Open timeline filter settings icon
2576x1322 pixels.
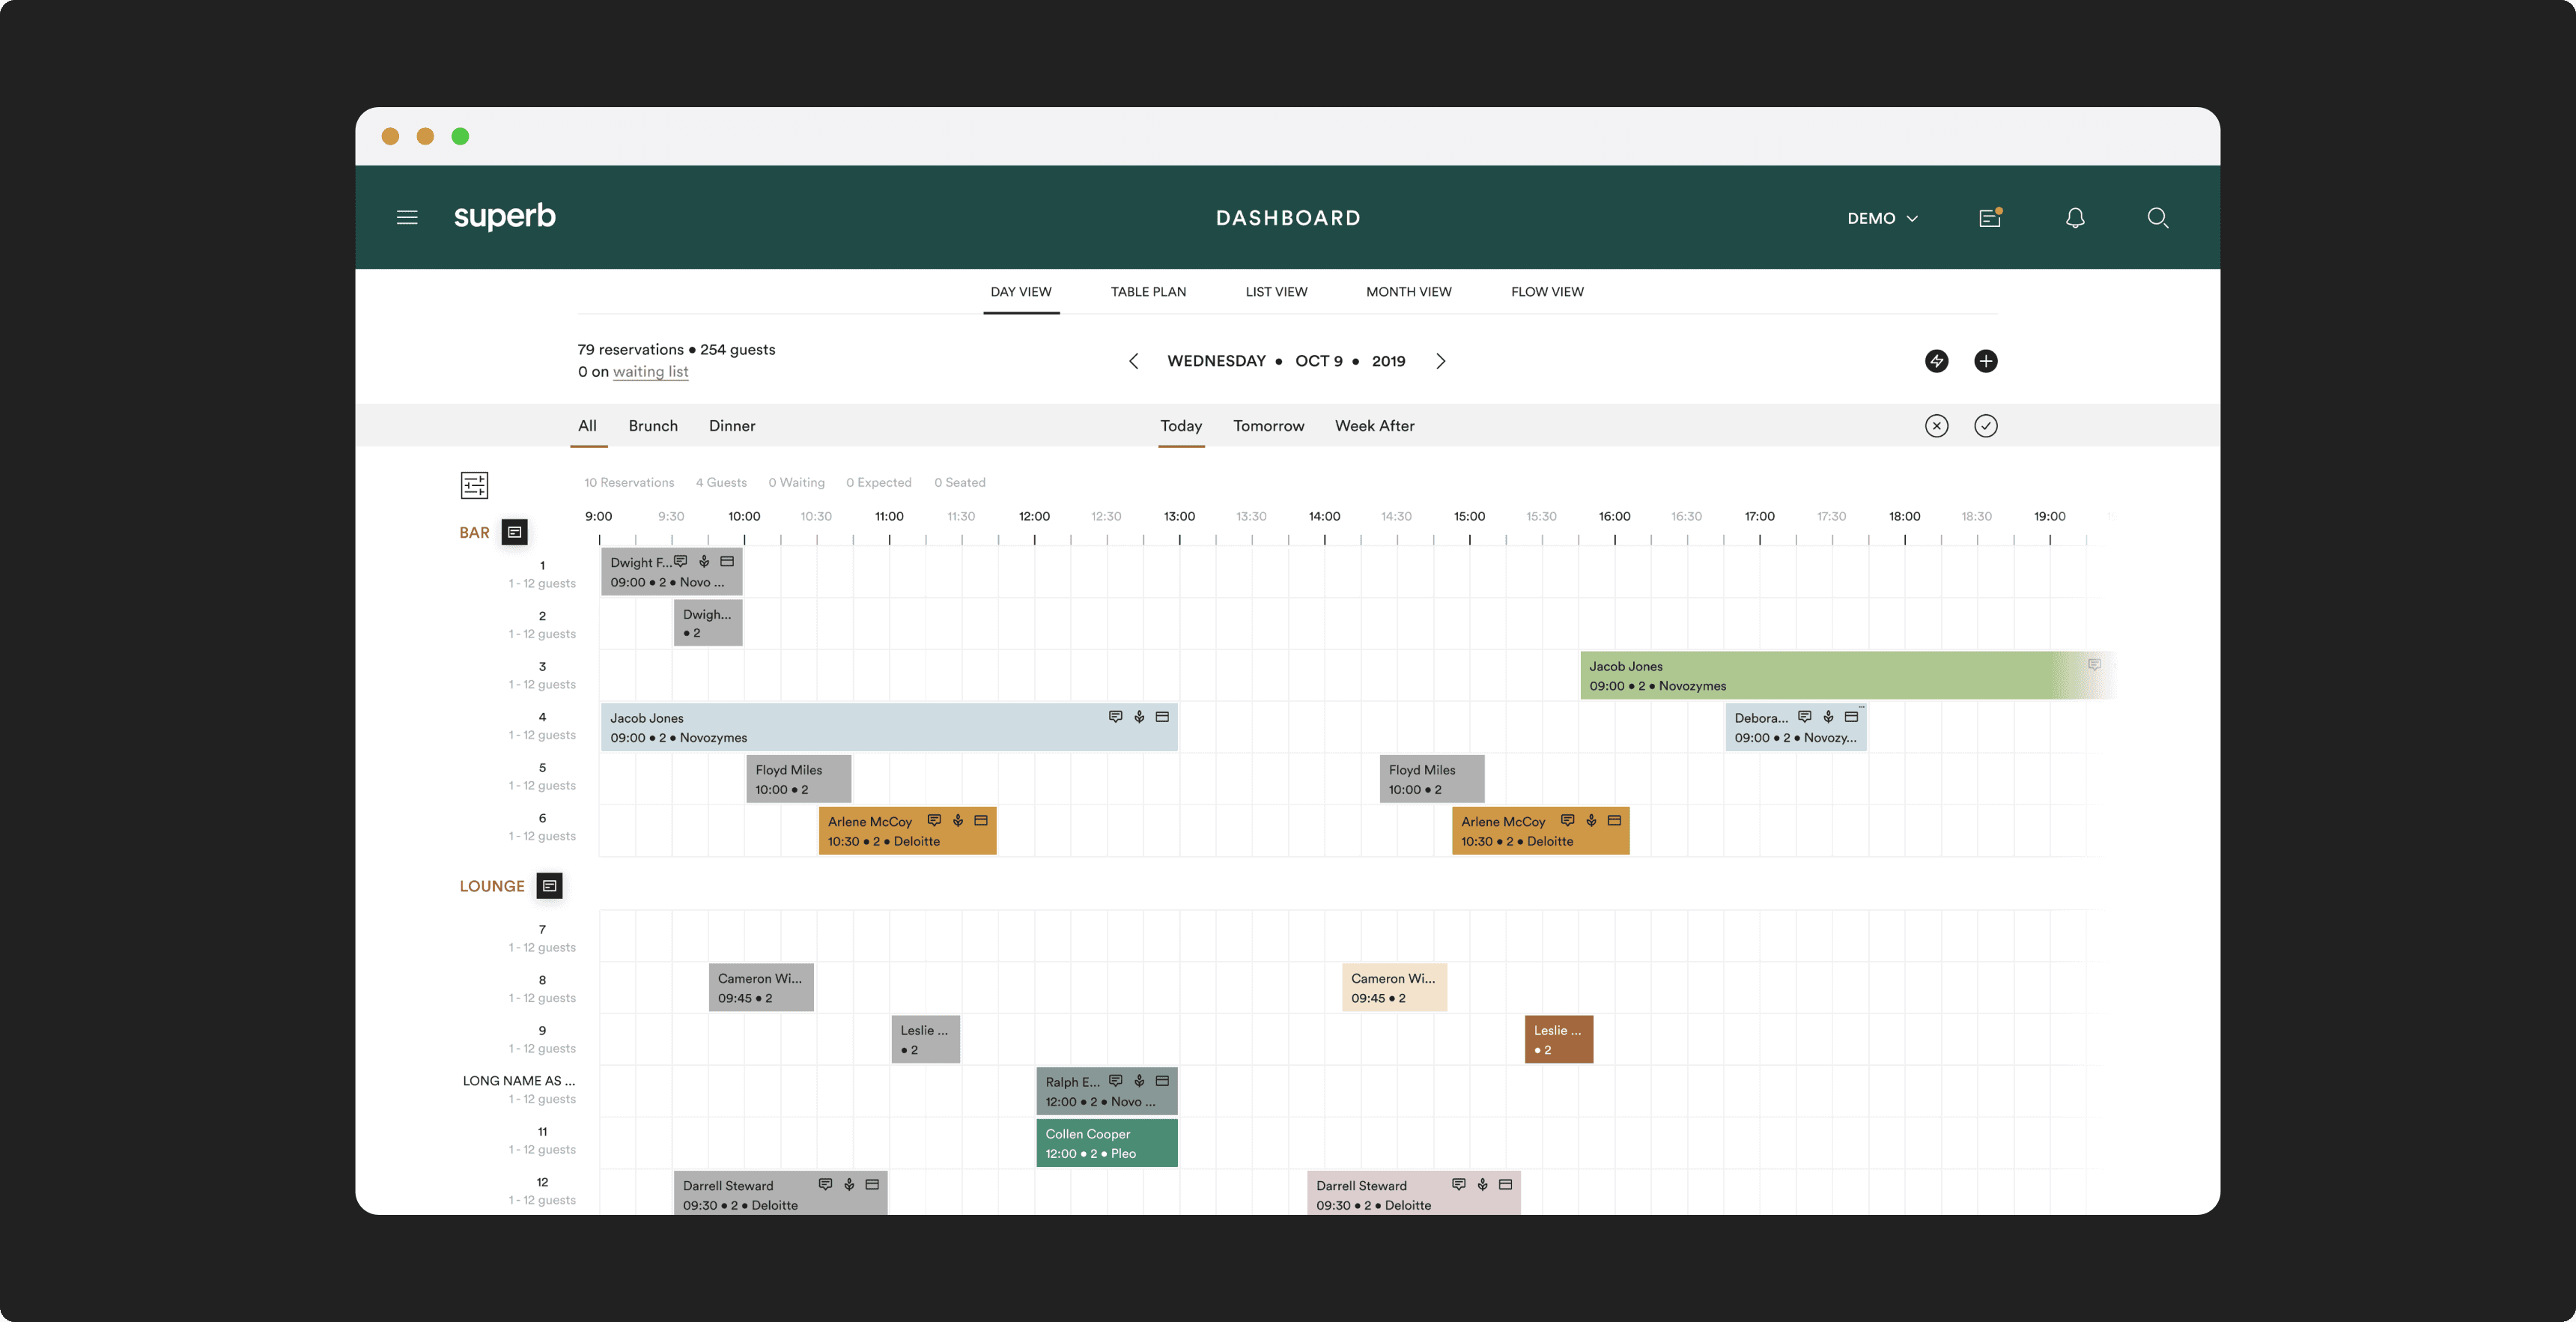474,485
